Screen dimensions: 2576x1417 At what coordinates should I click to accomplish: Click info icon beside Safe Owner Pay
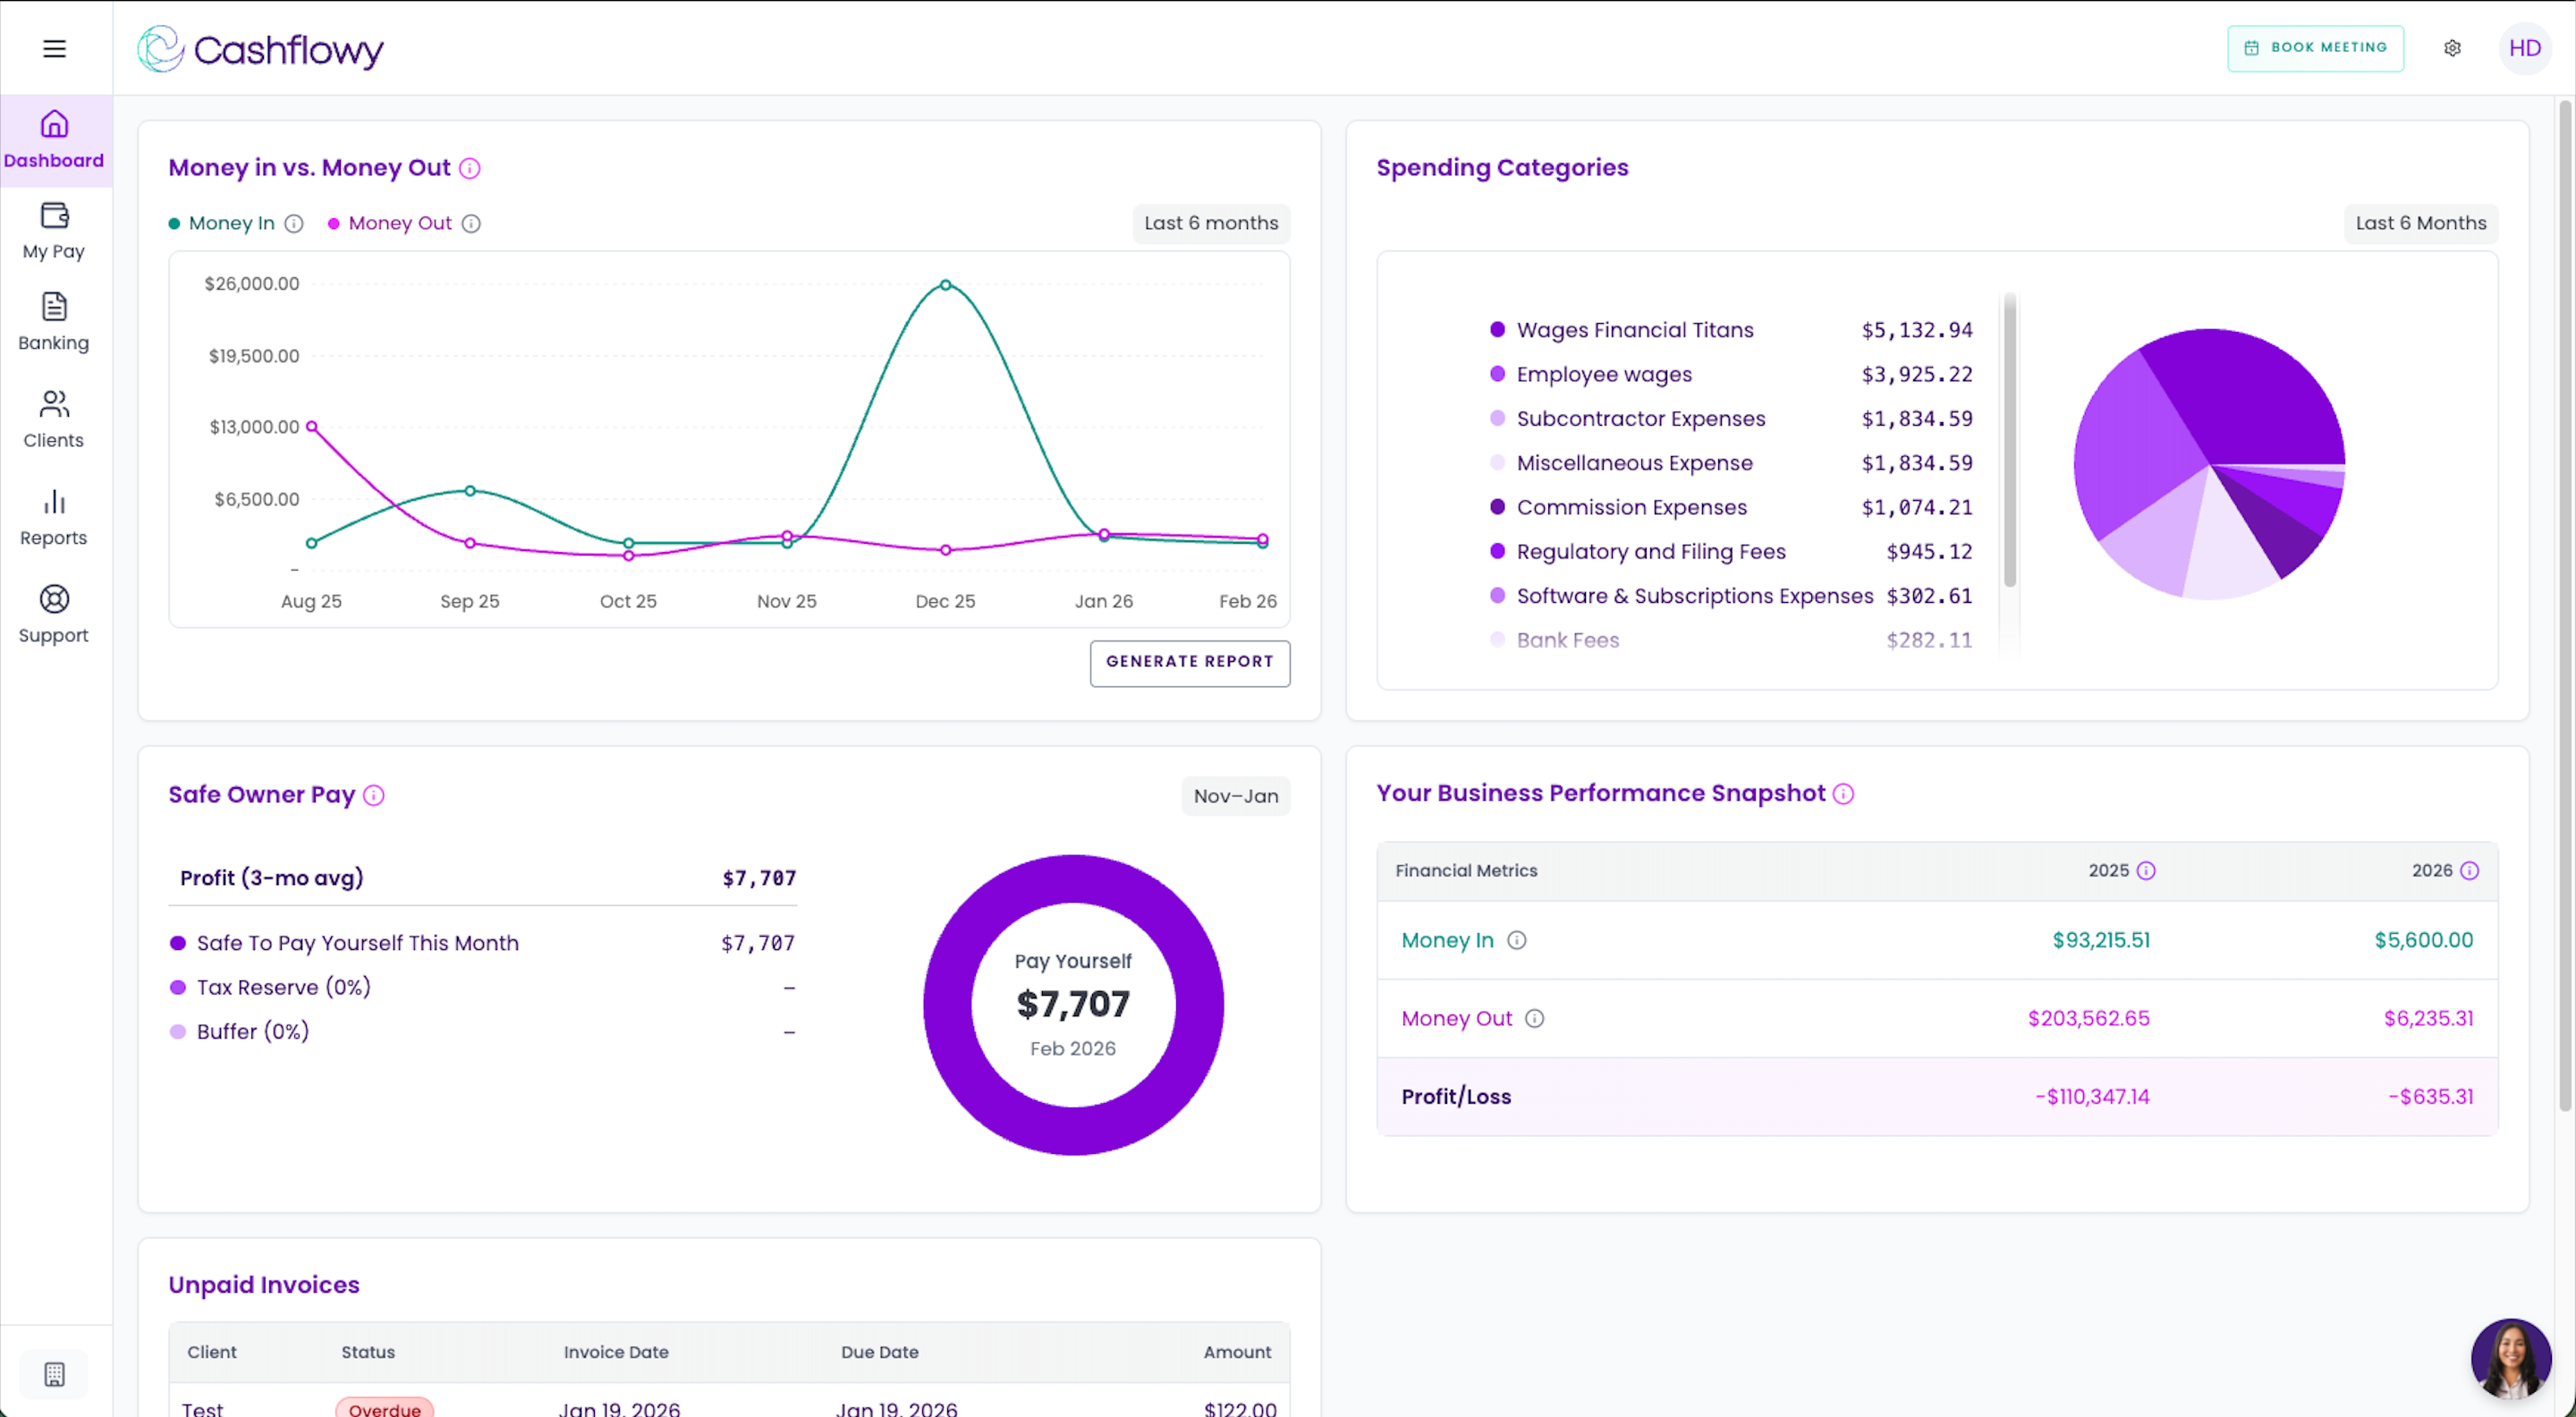click(x=373, y=795)
